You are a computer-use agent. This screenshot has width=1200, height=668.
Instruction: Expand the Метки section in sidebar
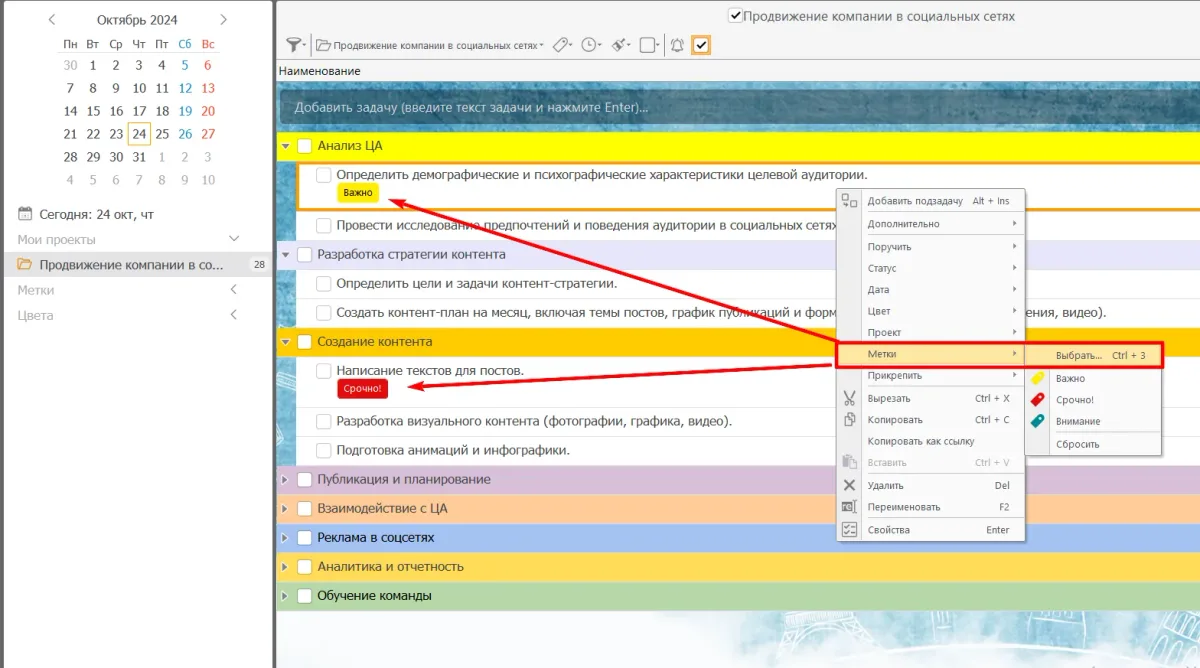[234, 290]
